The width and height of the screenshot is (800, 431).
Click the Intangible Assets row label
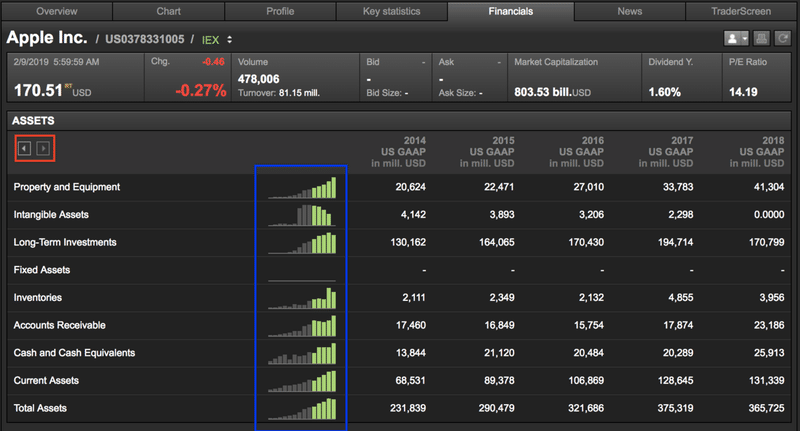[x=51, y=215]
